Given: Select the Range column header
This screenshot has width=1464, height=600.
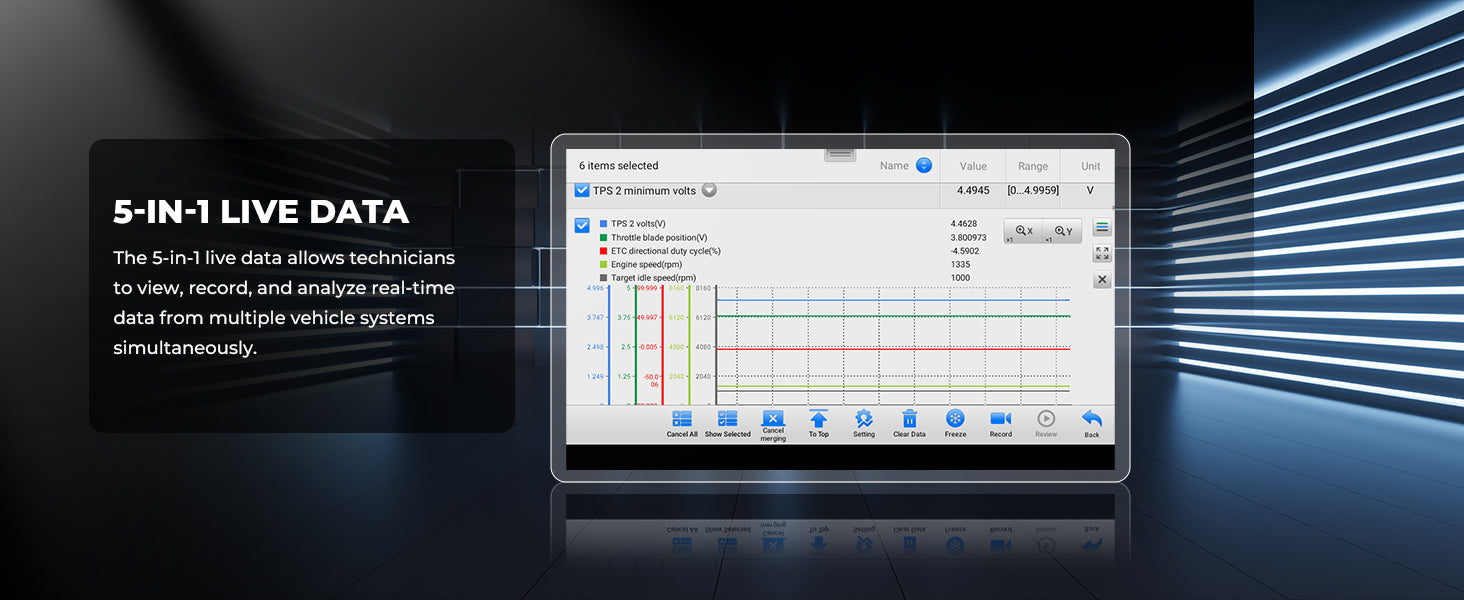Looking at the screenshot, I should click(1033, 166).
